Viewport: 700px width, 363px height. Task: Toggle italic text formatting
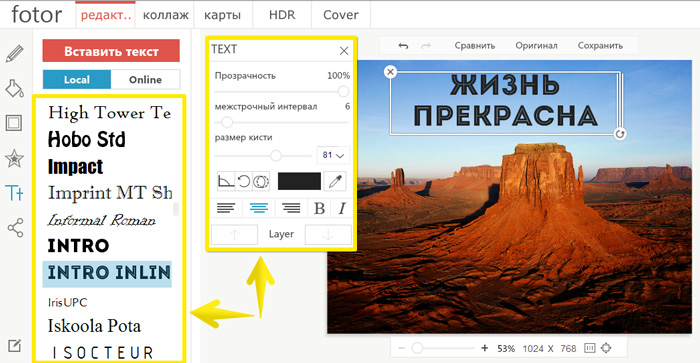[x=342, y=208]
